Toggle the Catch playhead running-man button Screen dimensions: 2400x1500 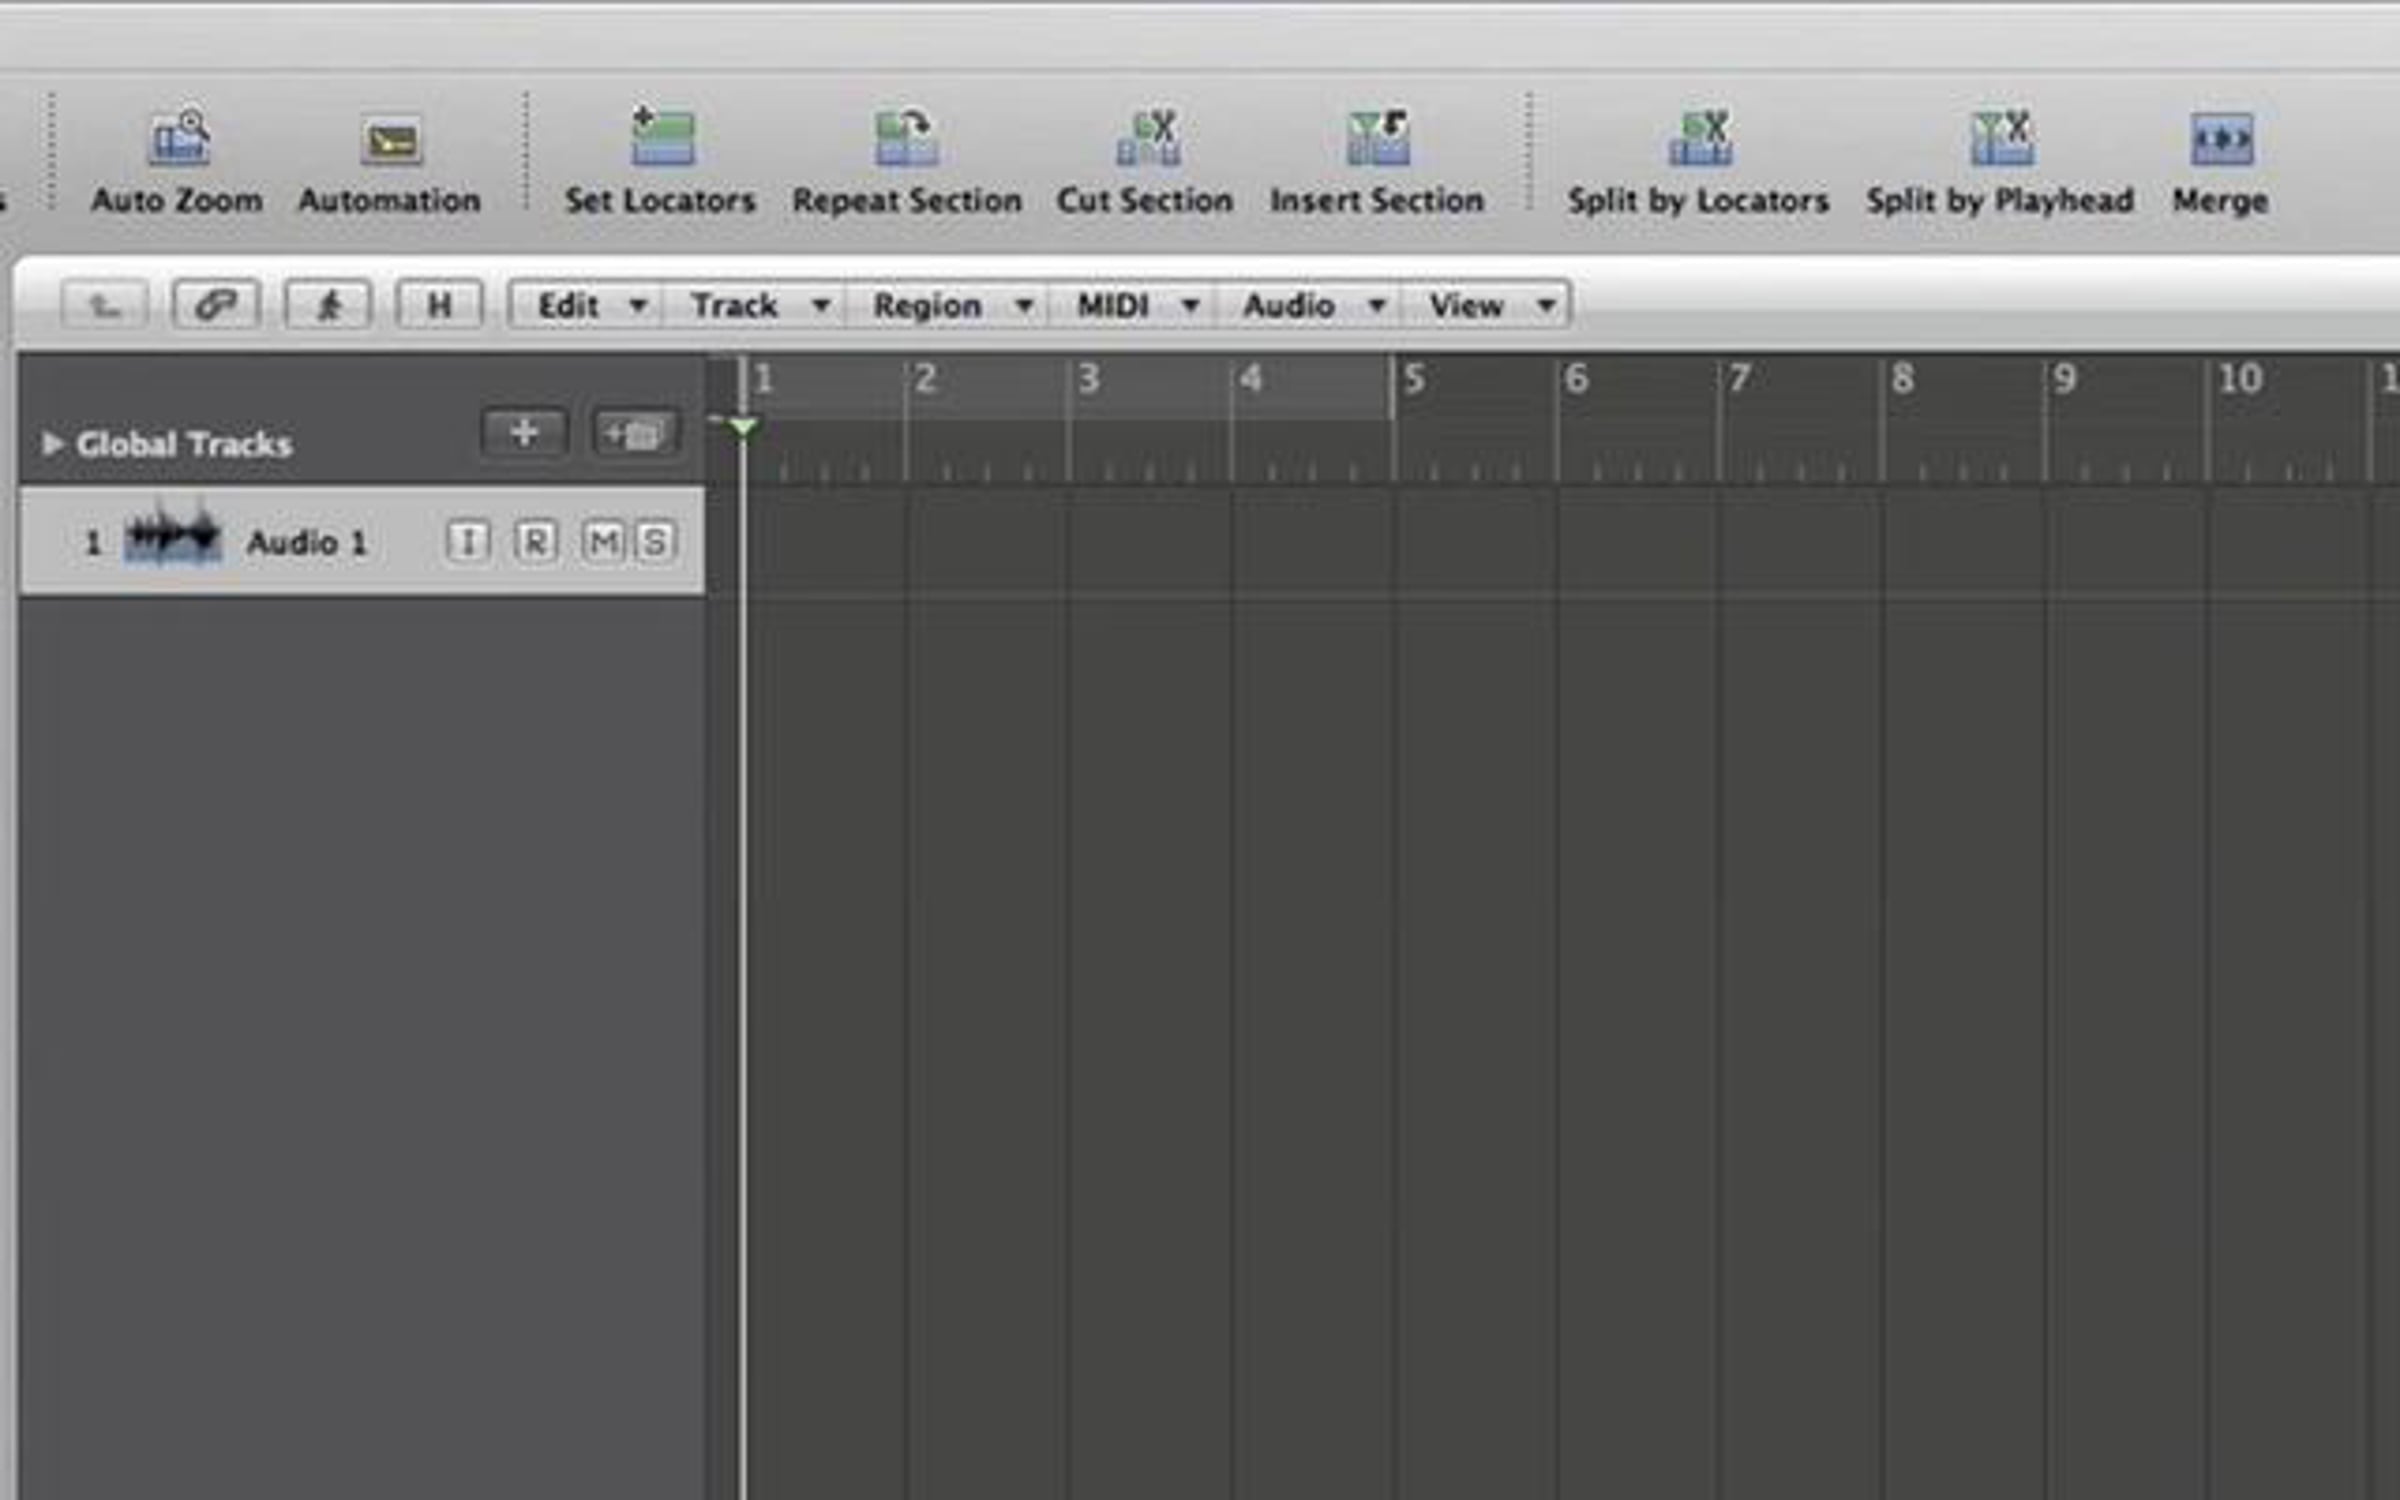tap(328, 304)
